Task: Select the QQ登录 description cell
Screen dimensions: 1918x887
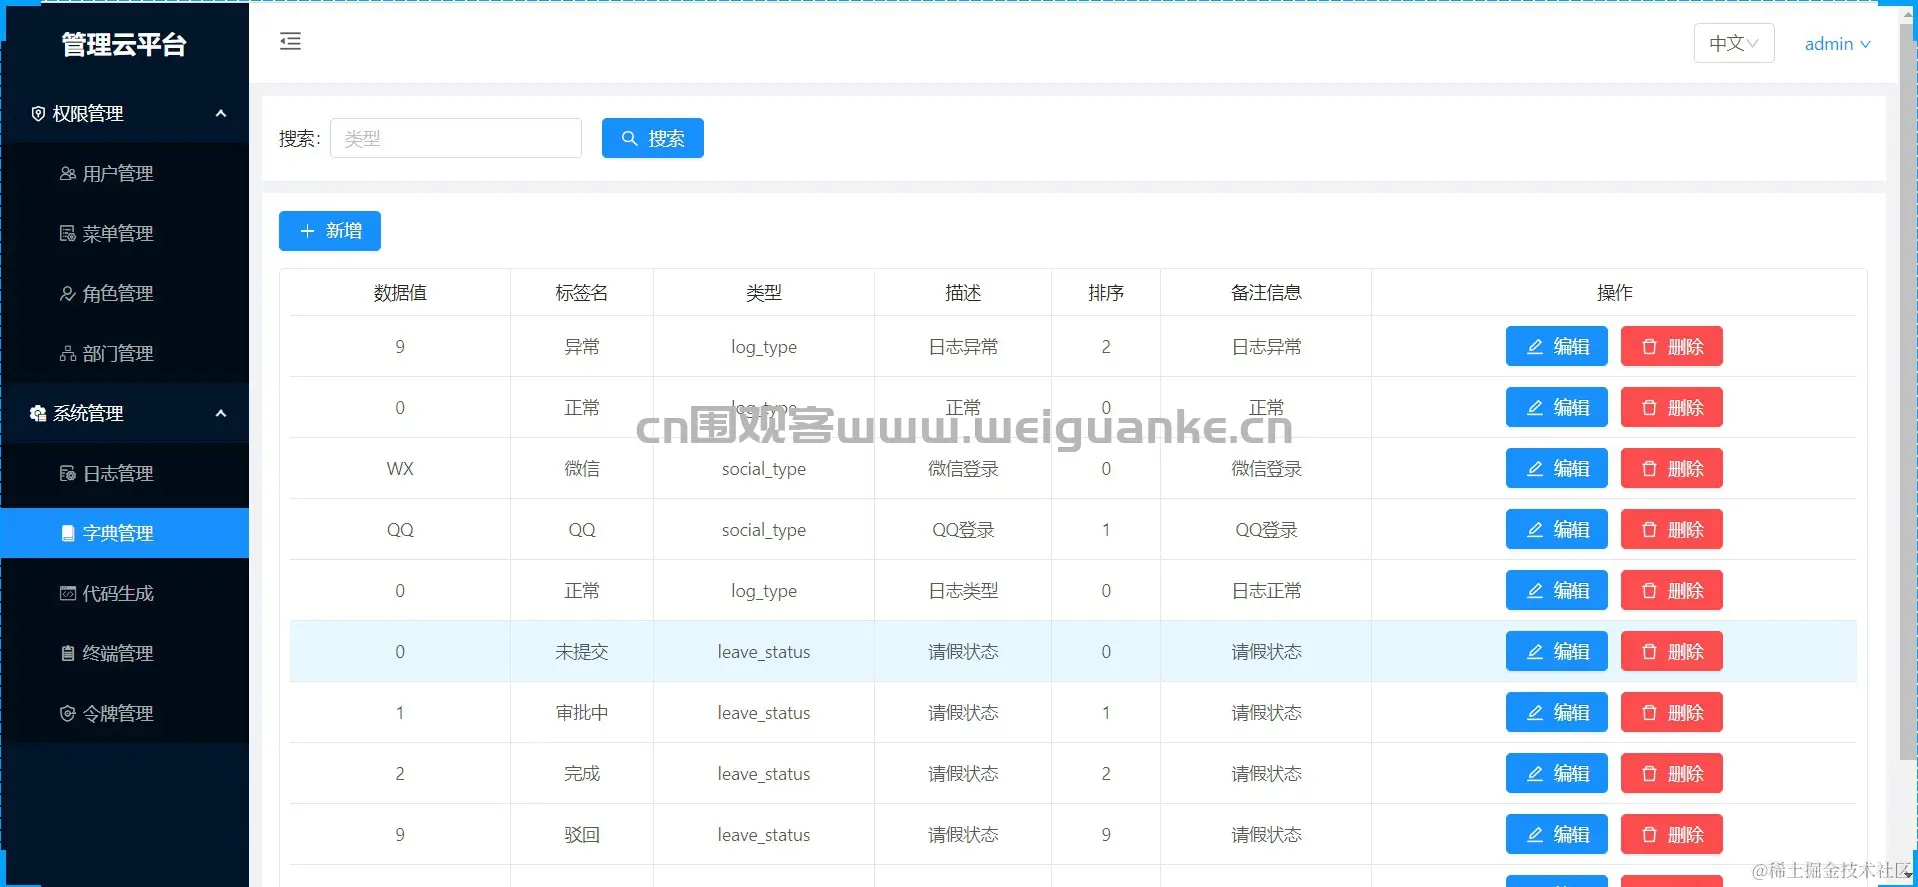Action: (963, 530)
